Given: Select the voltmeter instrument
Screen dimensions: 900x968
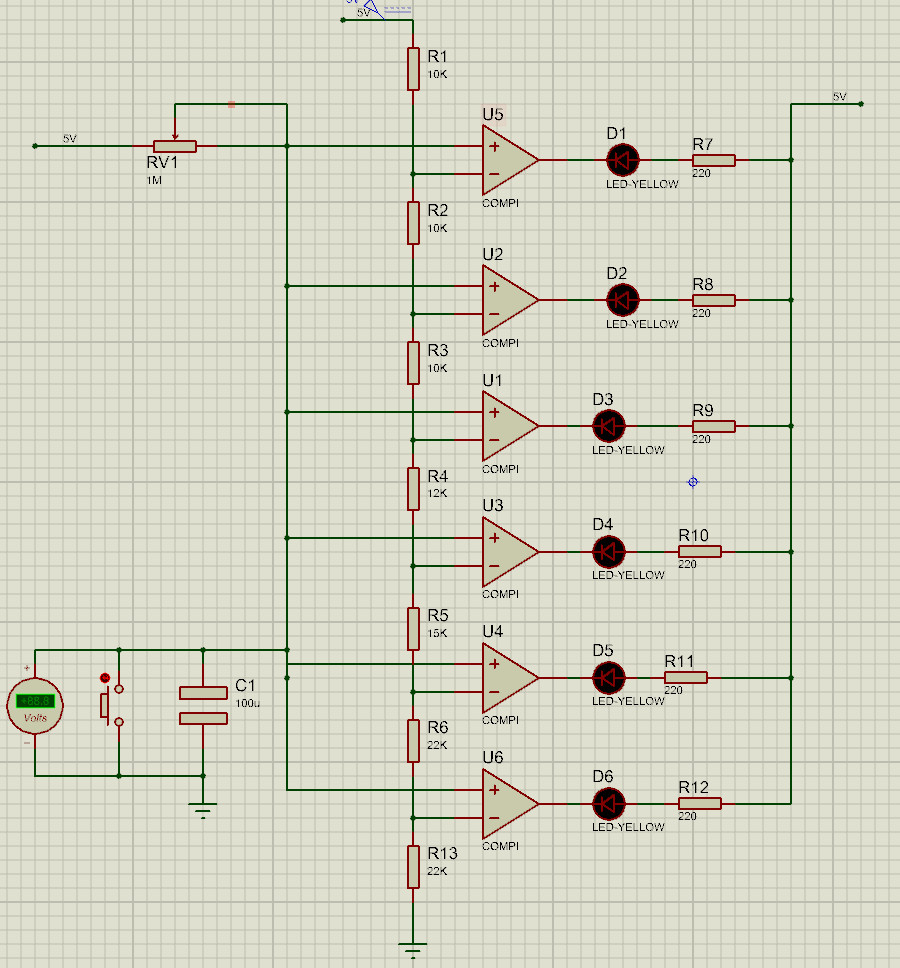Looking at the screenshot, I should pos(35,706).
